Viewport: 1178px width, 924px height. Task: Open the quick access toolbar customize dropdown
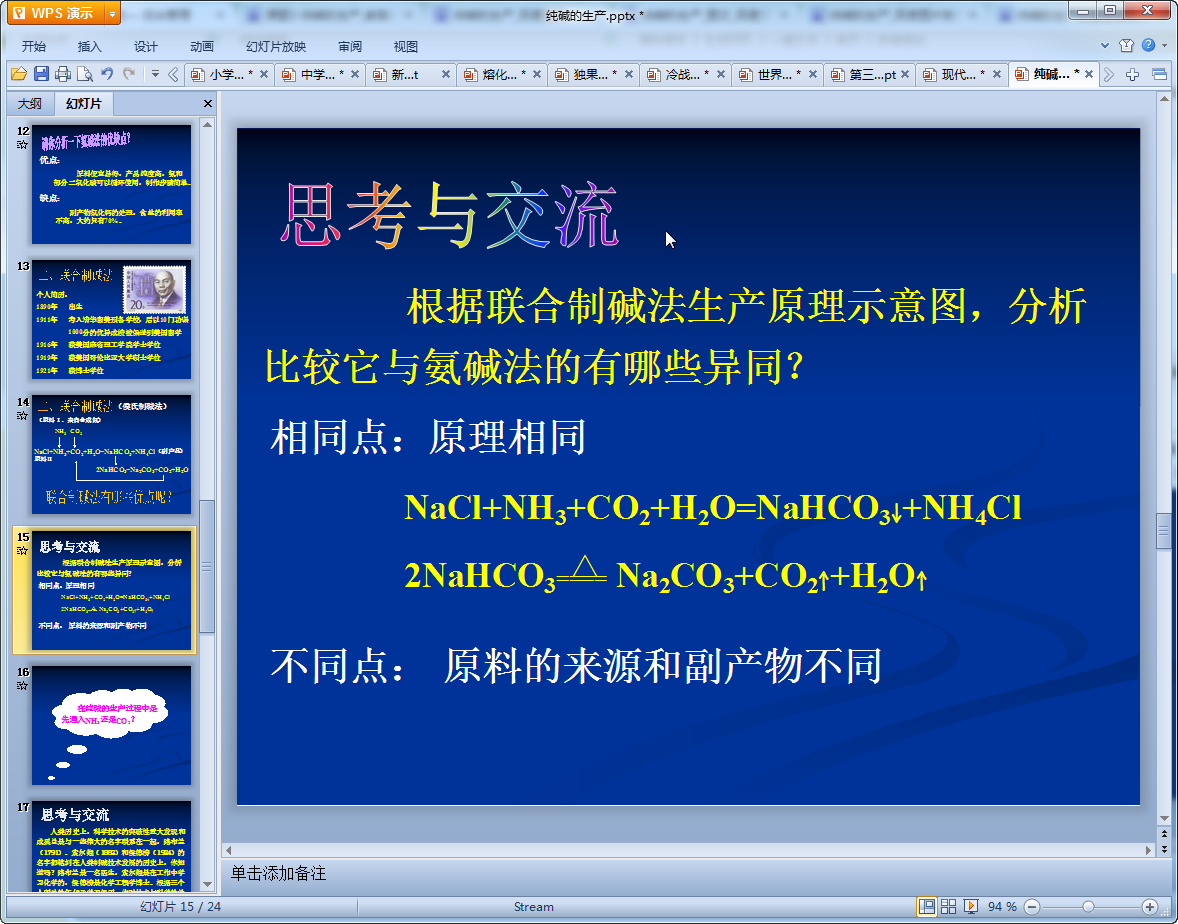pos(155,74)
